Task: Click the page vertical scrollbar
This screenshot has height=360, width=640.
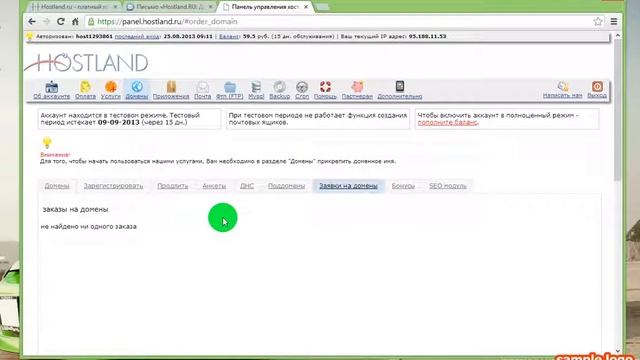Action: pyautogui.click(x=618, y=110)
